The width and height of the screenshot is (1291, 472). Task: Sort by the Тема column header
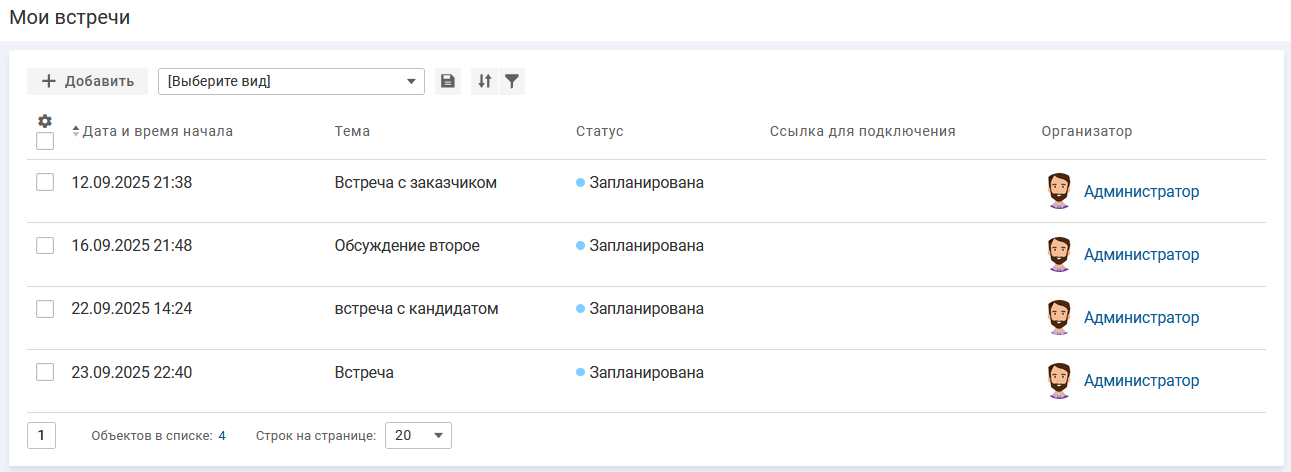(352, 132)
